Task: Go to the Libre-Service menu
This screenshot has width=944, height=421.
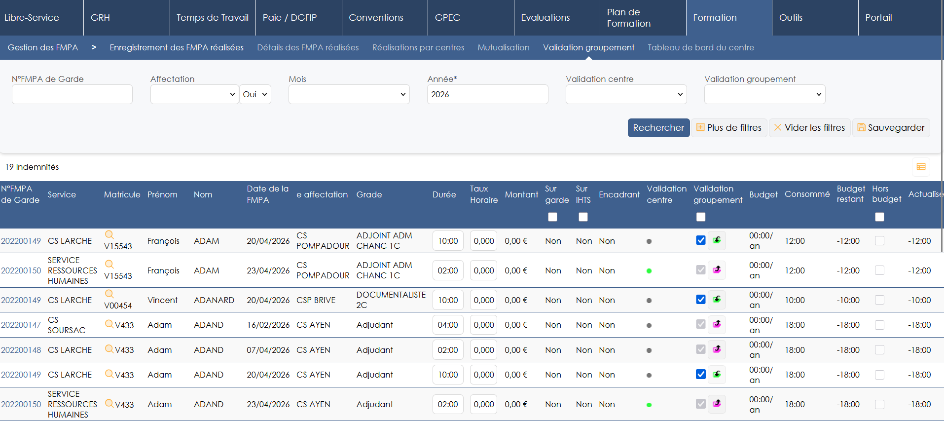Action: pyautogui.click(x=32, y=17)
